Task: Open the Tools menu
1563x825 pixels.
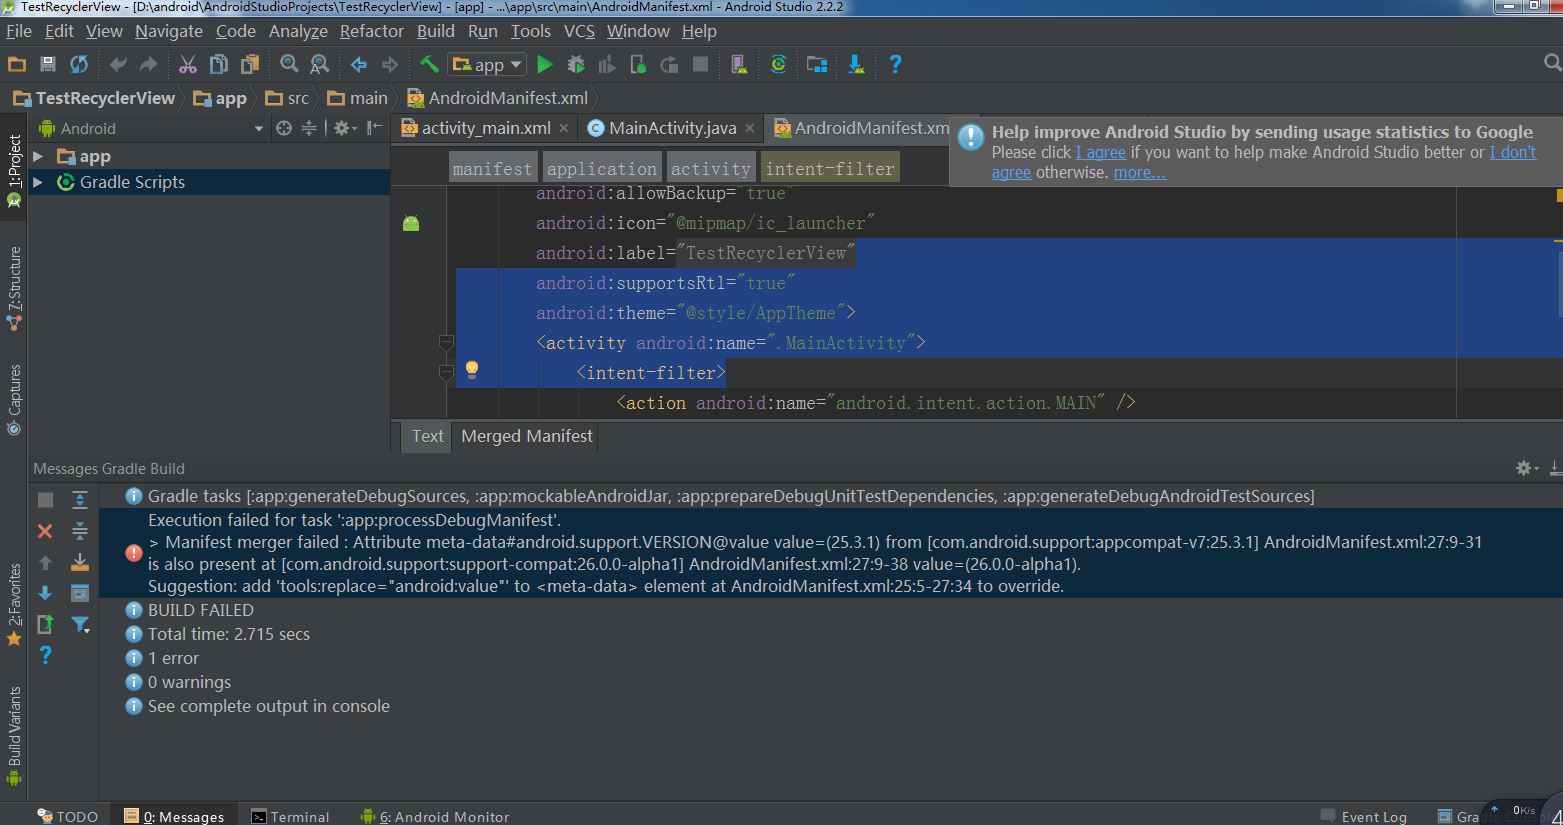Action: point(530,31)
